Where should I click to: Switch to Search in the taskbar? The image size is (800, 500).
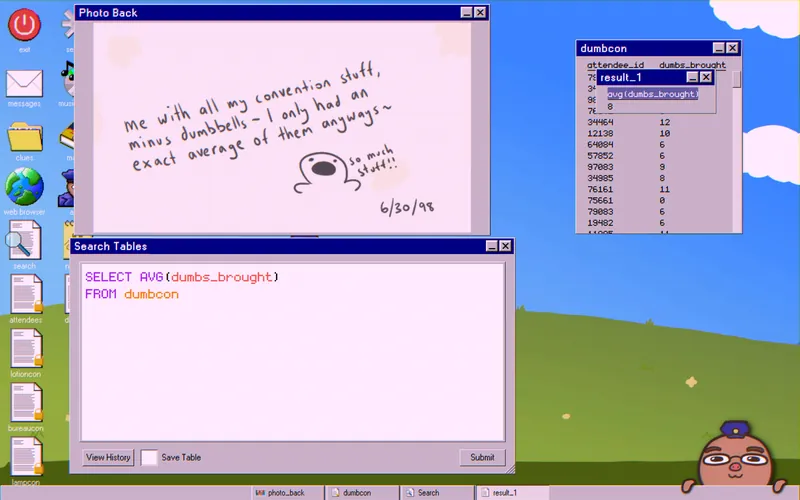click(x=437, y=493)
